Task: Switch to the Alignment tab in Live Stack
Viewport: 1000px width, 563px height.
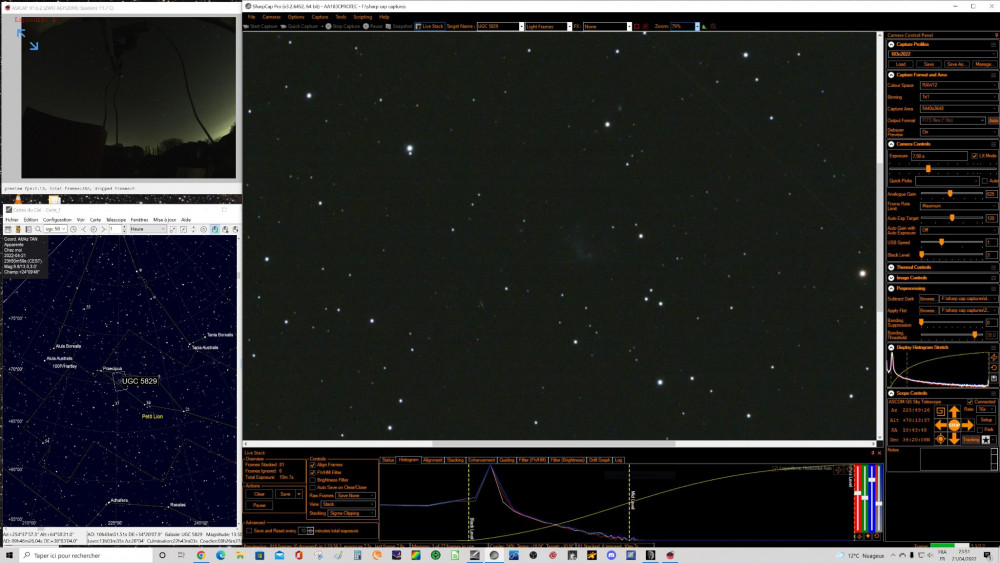Action: (x=432, y=460)
